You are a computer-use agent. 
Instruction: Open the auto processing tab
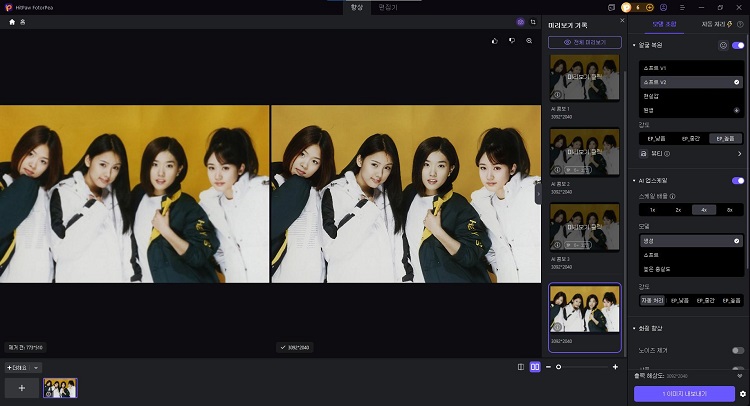click(716, 24)
